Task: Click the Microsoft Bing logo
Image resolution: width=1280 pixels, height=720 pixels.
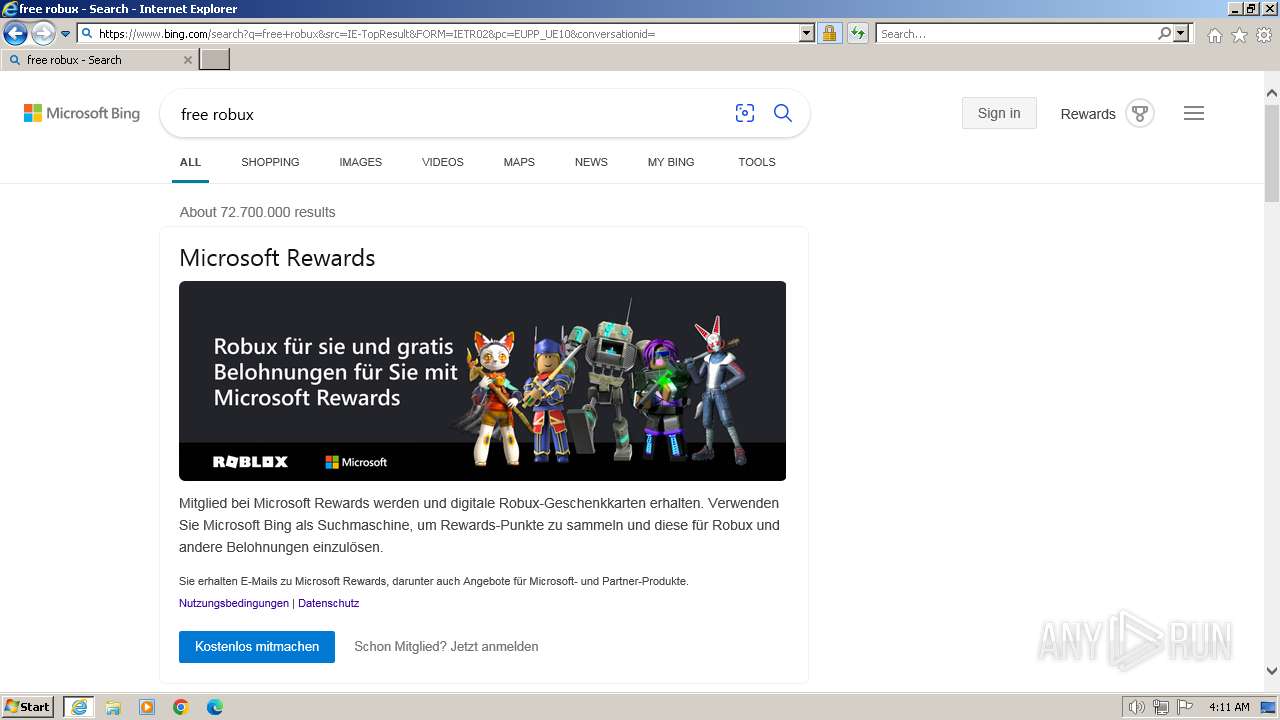Action: click(x=82, y=114)
